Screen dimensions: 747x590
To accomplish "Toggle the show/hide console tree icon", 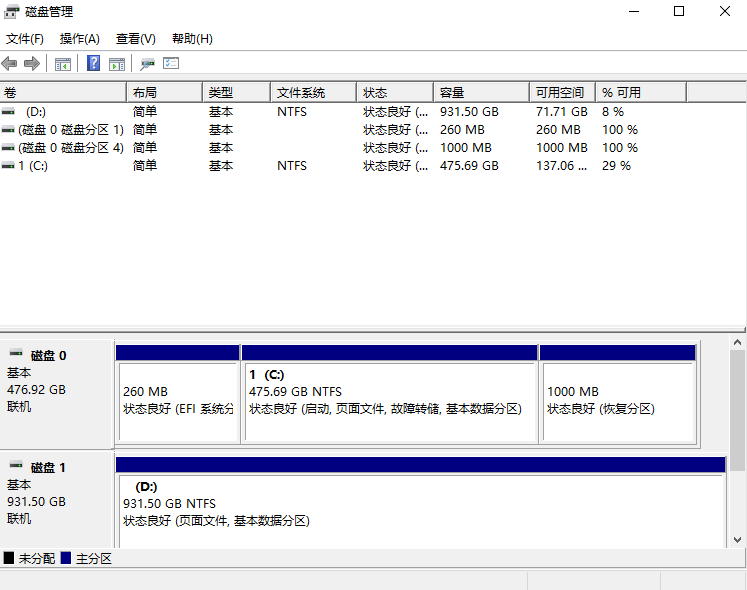I will [x=63, y=64].
